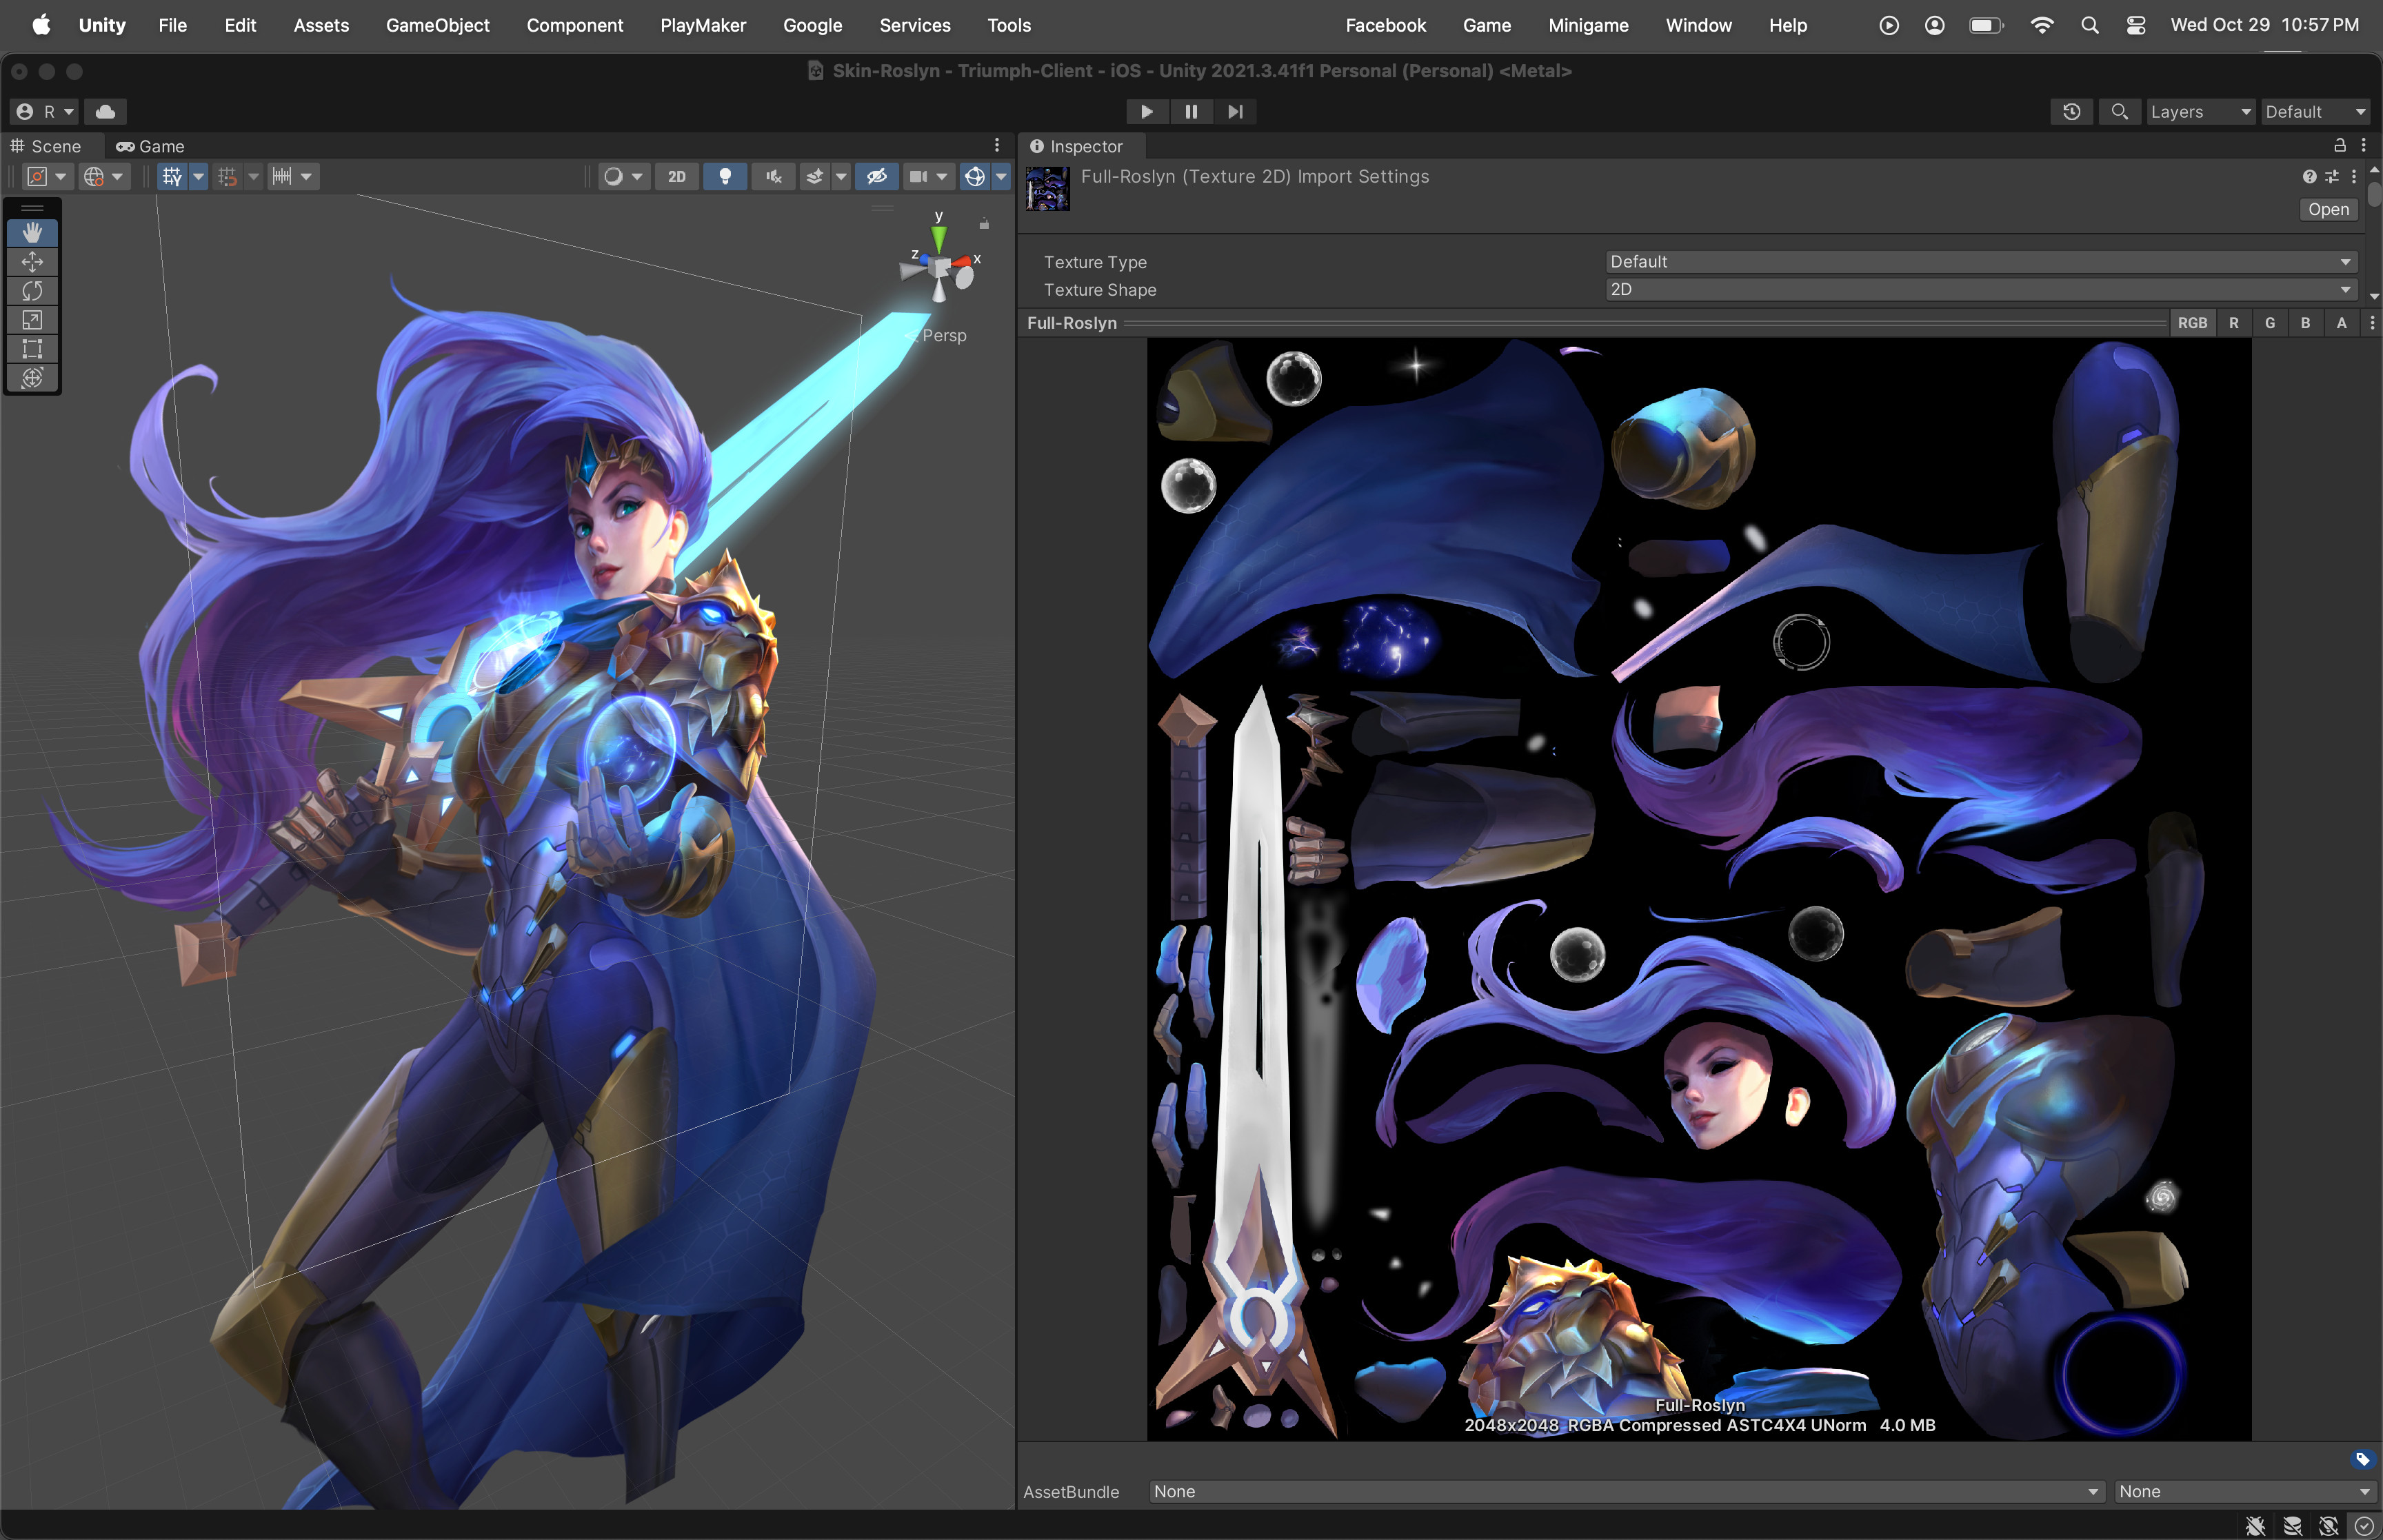This screenshot has height=1540, width=2383.
Task: Select the Hand tool in Scene view
Action: pyautogui.click(x=33, y=232)
